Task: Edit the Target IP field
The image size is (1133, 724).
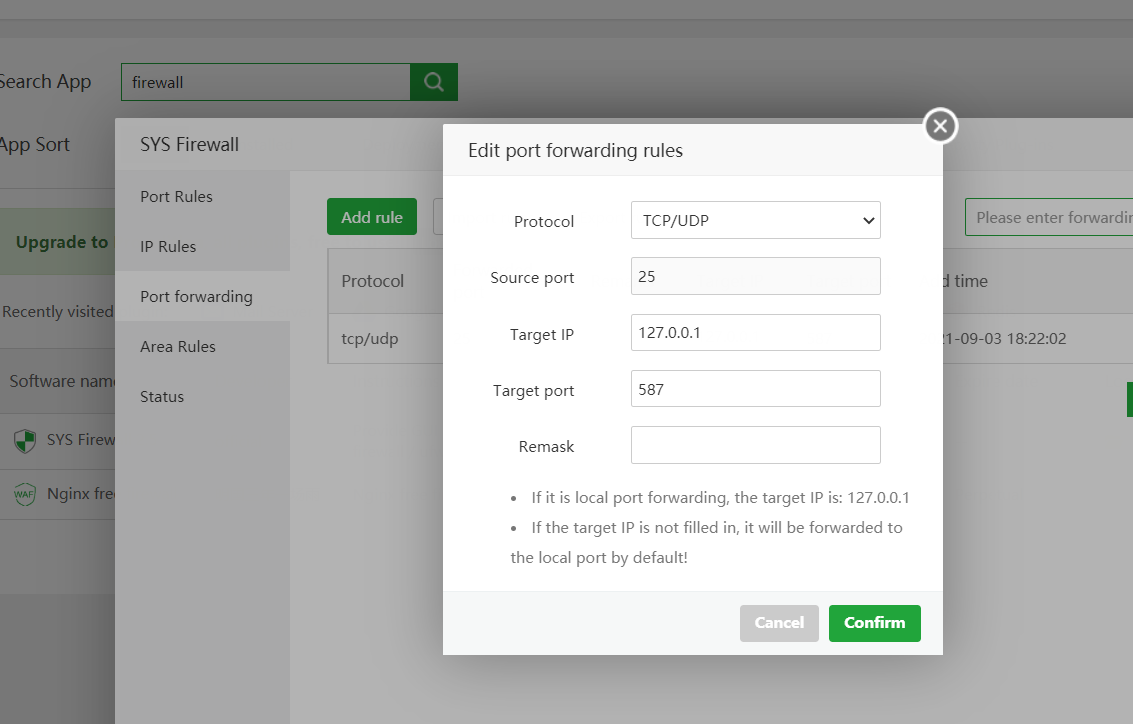Action: click(x=755, y=333)
